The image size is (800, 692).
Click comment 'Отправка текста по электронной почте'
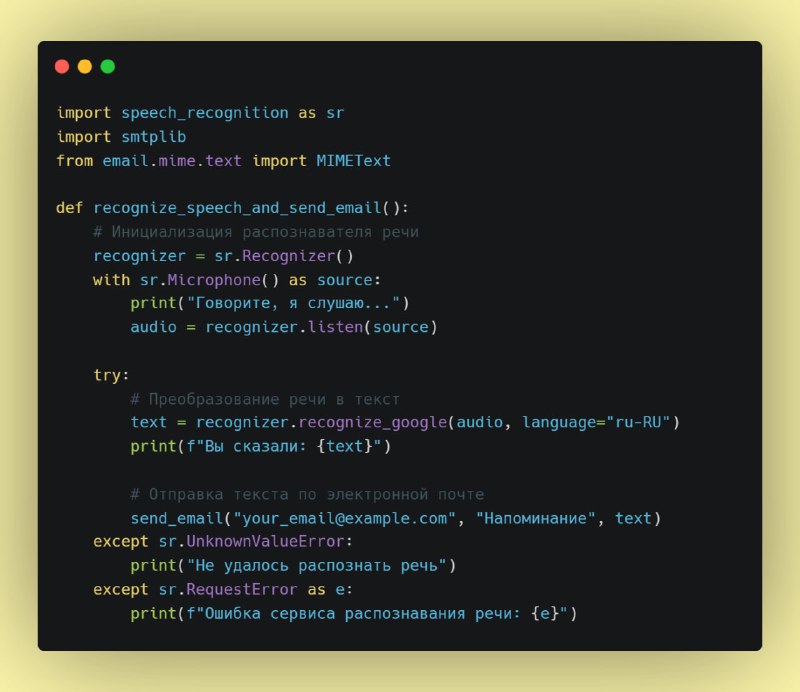pos(307,495)
